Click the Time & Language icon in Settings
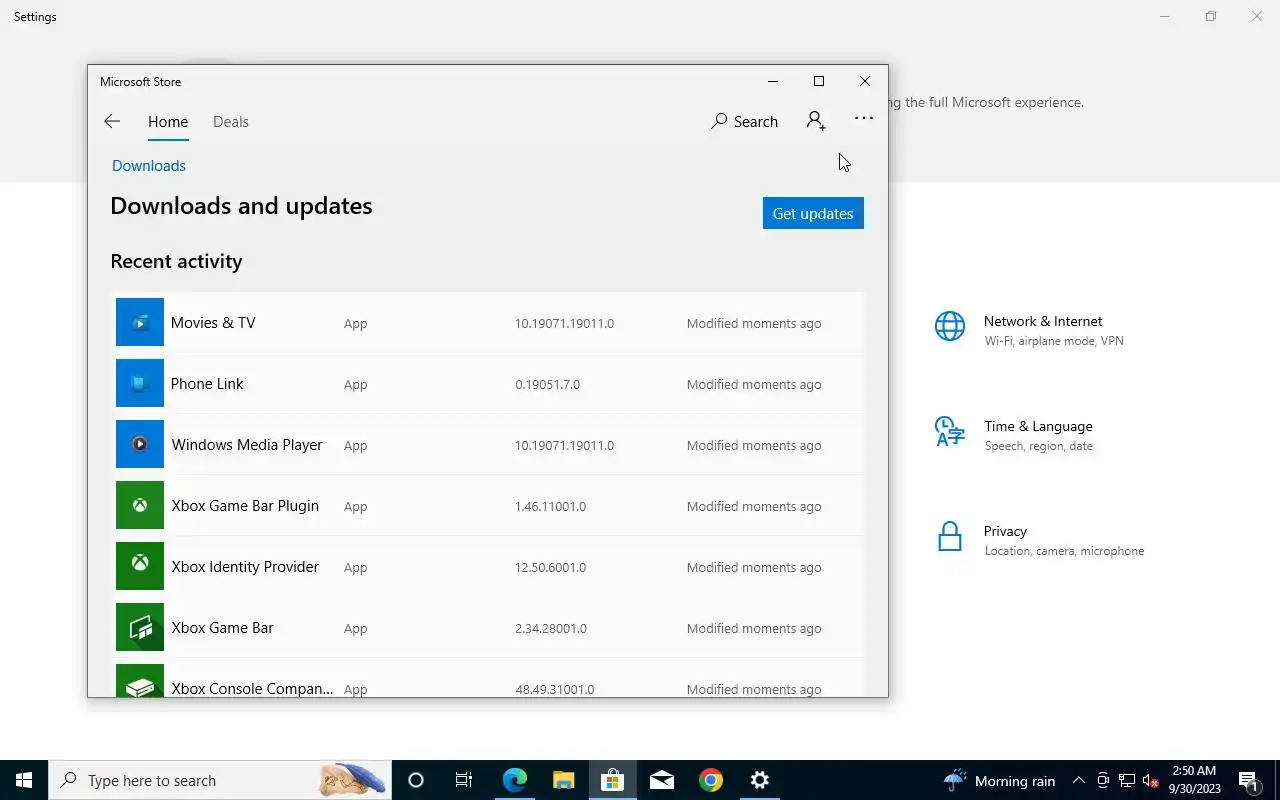 pos(950,431)
